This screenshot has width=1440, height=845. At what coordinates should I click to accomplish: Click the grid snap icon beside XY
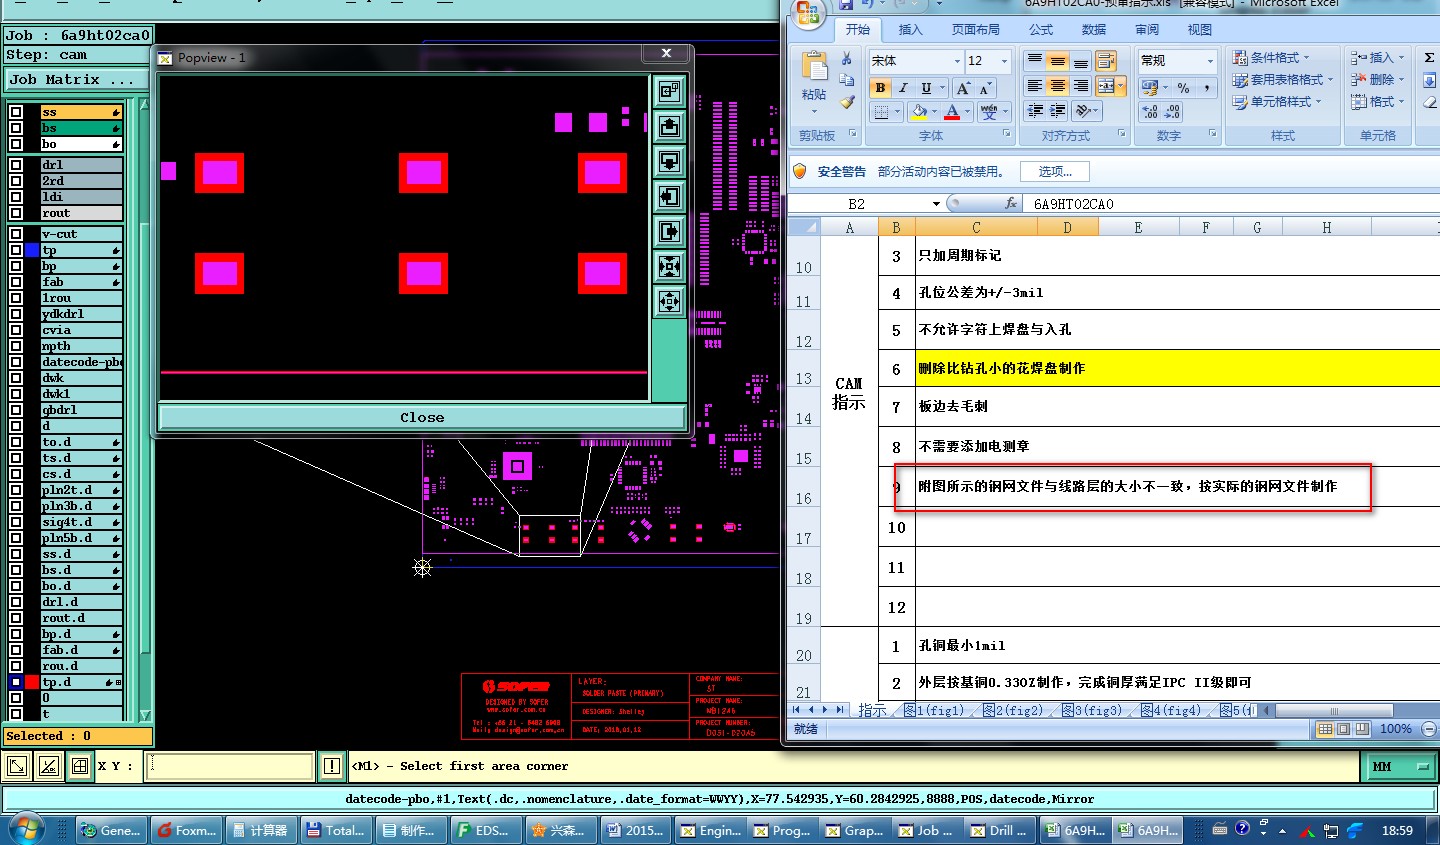(79, 767)
